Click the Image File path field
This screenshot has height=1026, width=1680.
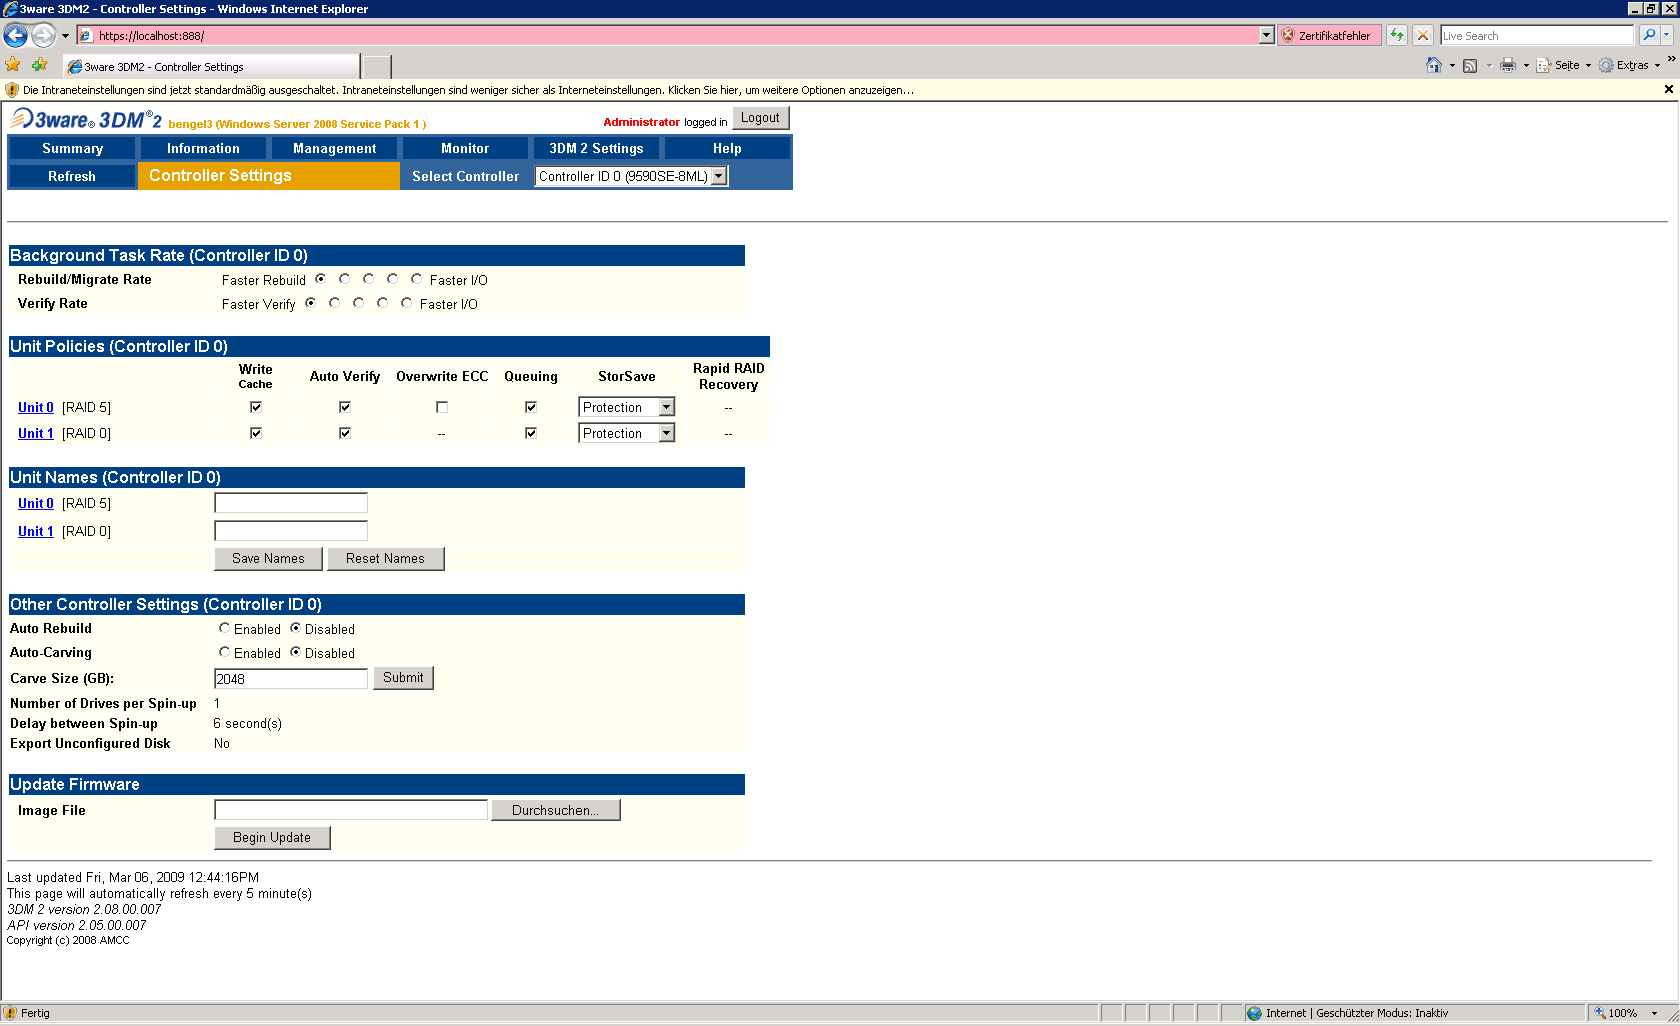(x=351, y=810)
